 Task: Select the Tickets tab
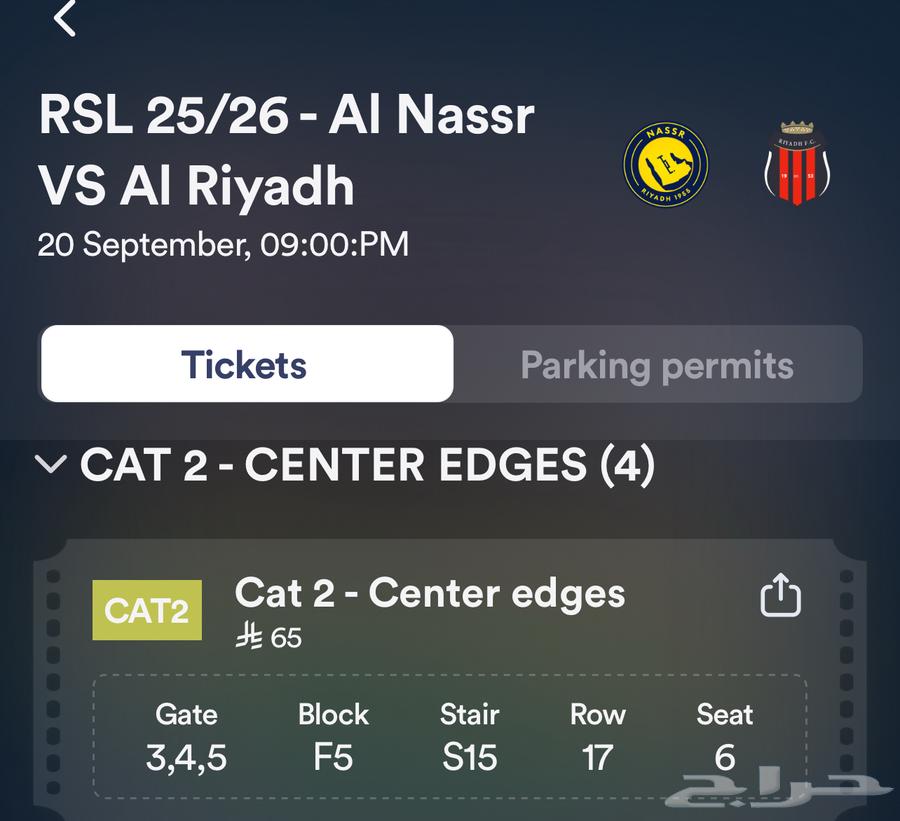tap(244, 365)
